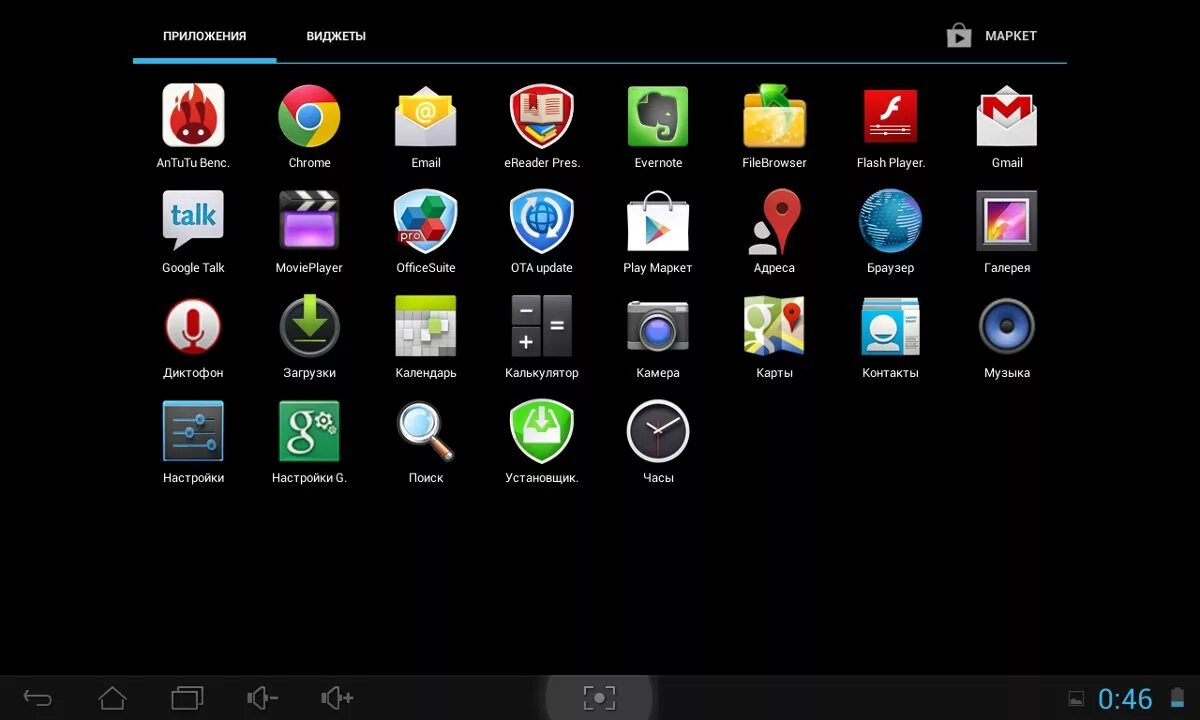Open the Загрузки downloads app

click(x=309, y=326)
